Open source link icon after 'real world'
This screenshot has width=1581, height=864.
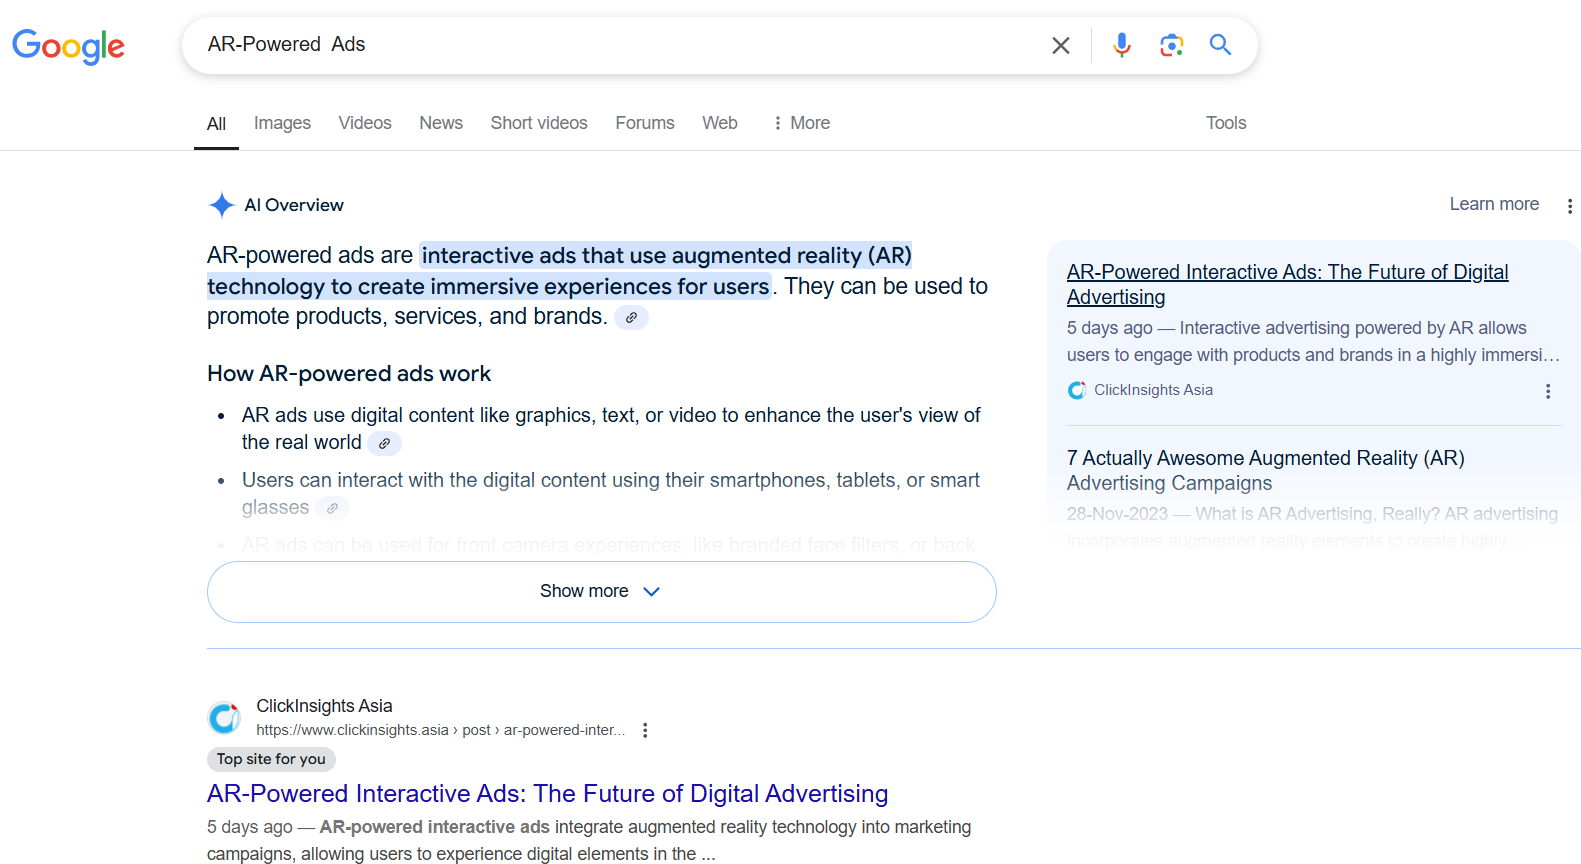tap(385, 443)
